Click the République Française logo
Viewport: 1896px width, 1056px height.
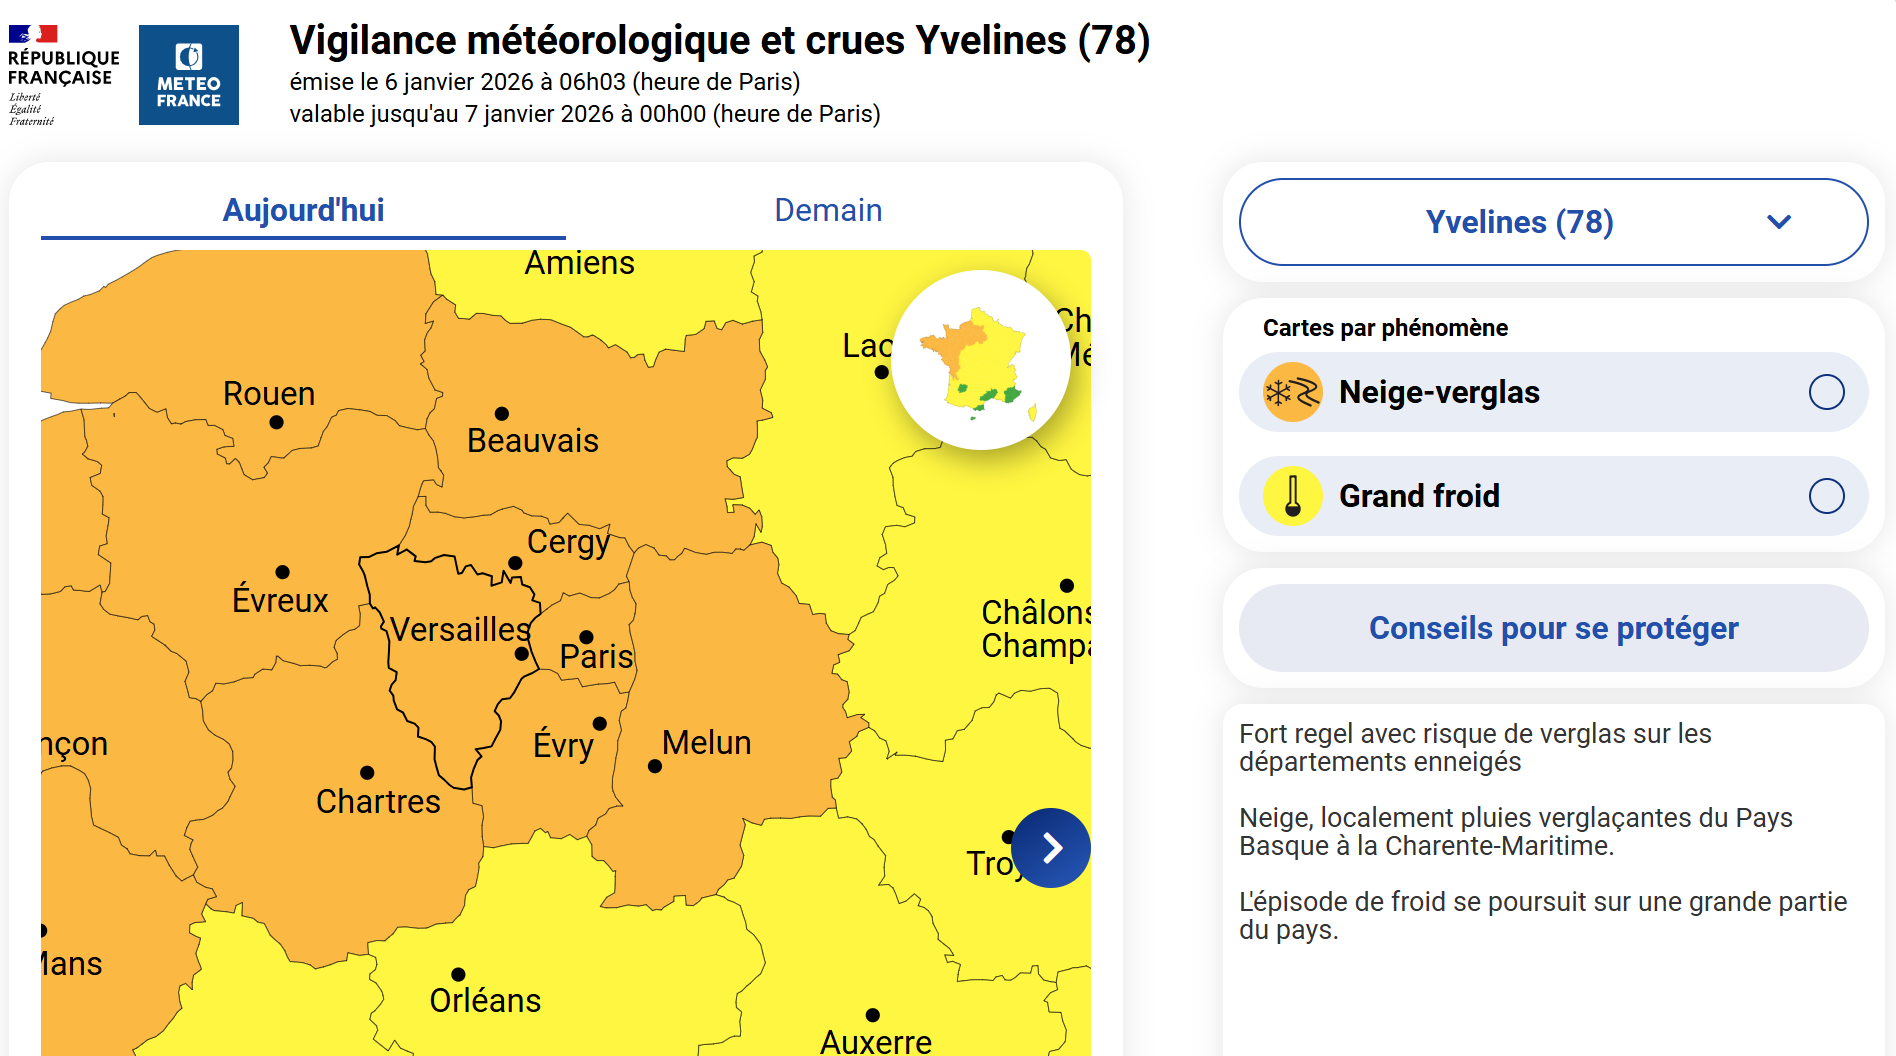click(63, 75)
